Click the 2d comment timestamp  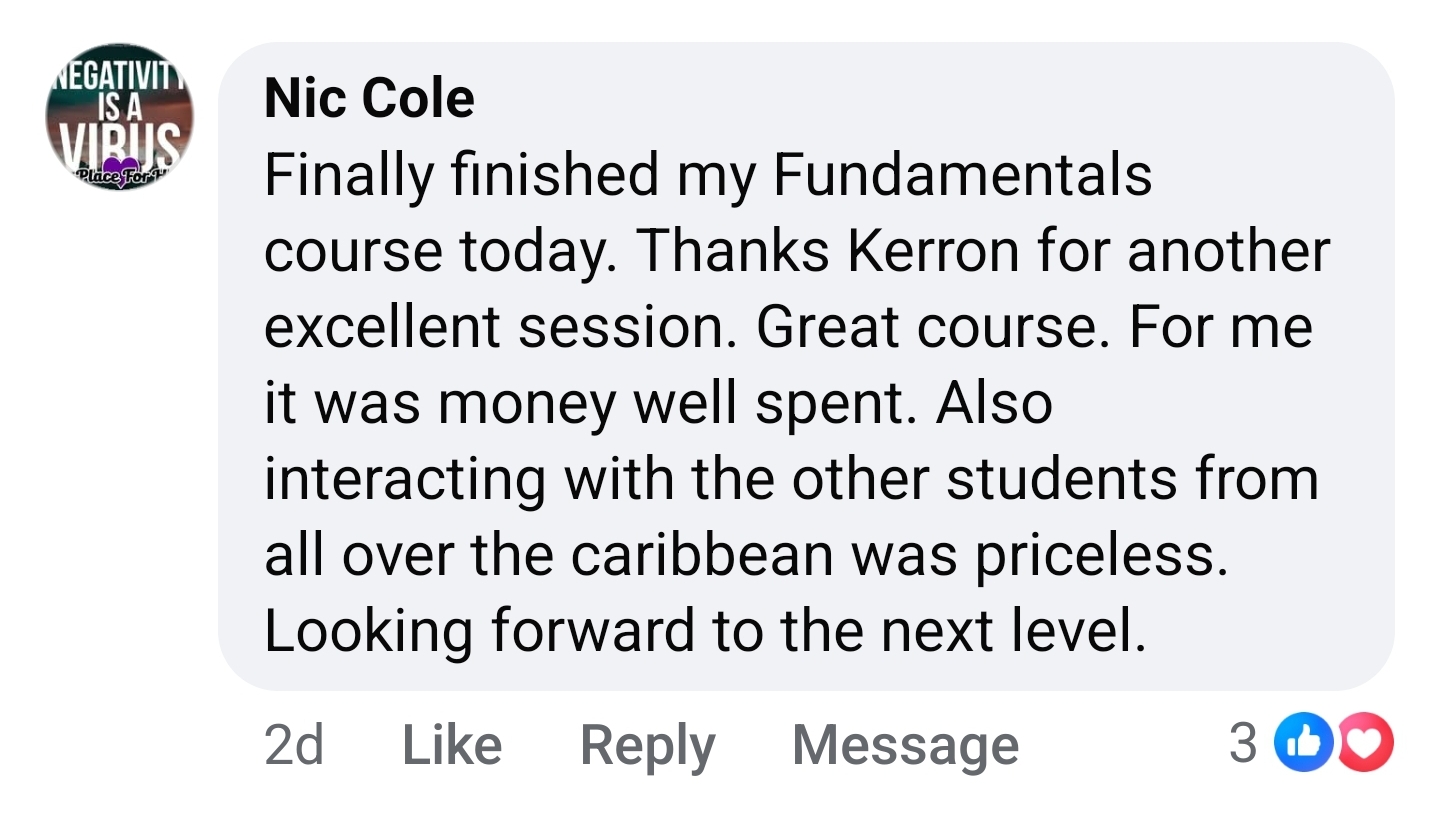pyautogui.click(x=294, y=745)
